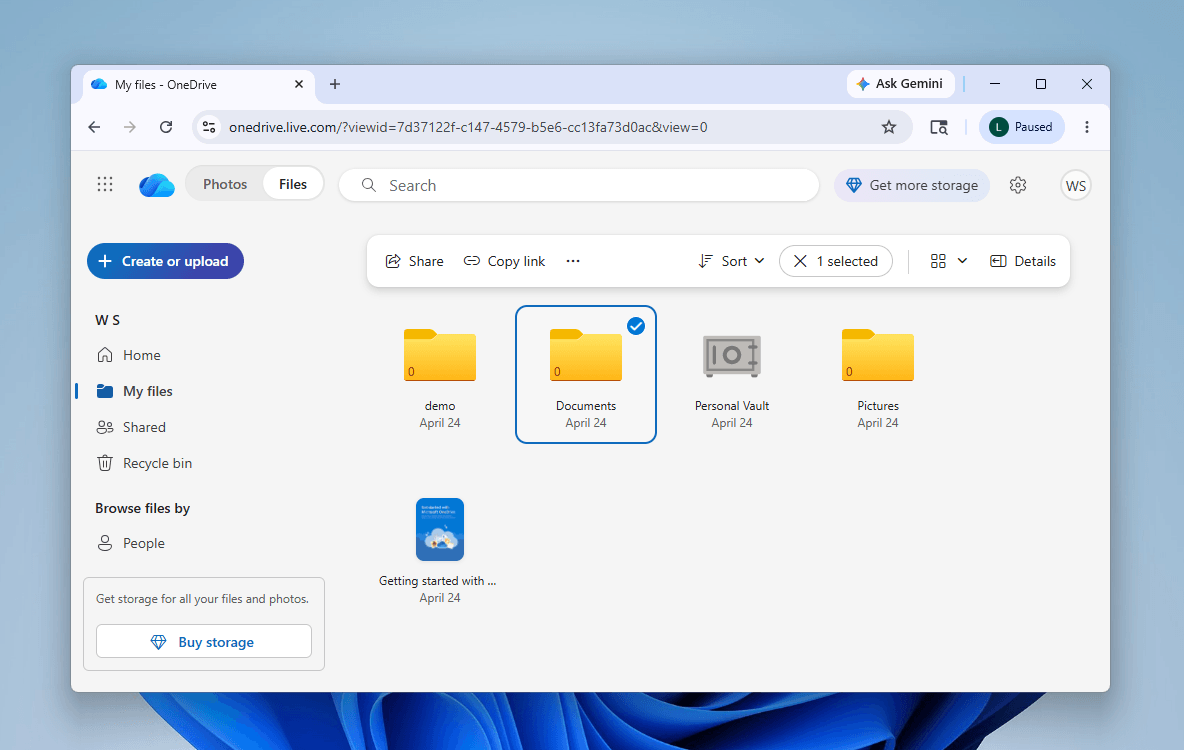Open the demo folder
The height and width of the screenshot is (750, 1184).
click(x=439, y=355)
